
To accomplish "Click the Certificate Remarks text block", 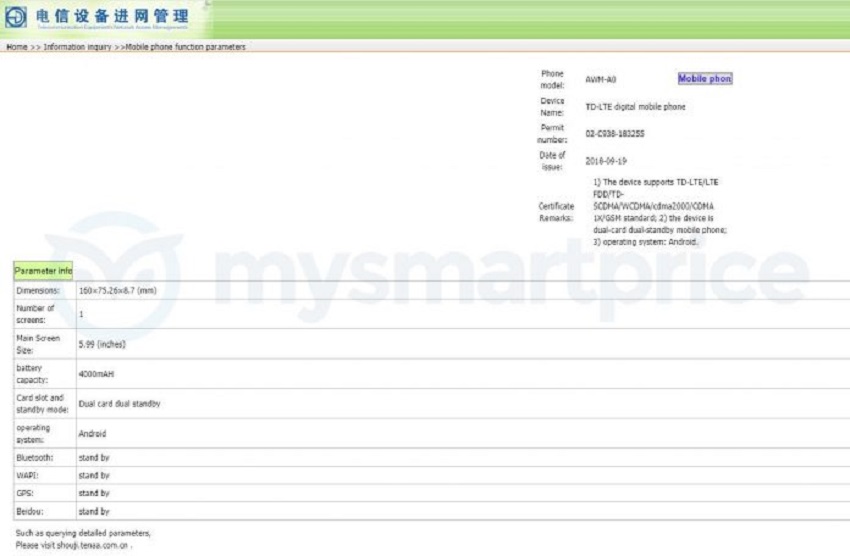I will (659, 212).
